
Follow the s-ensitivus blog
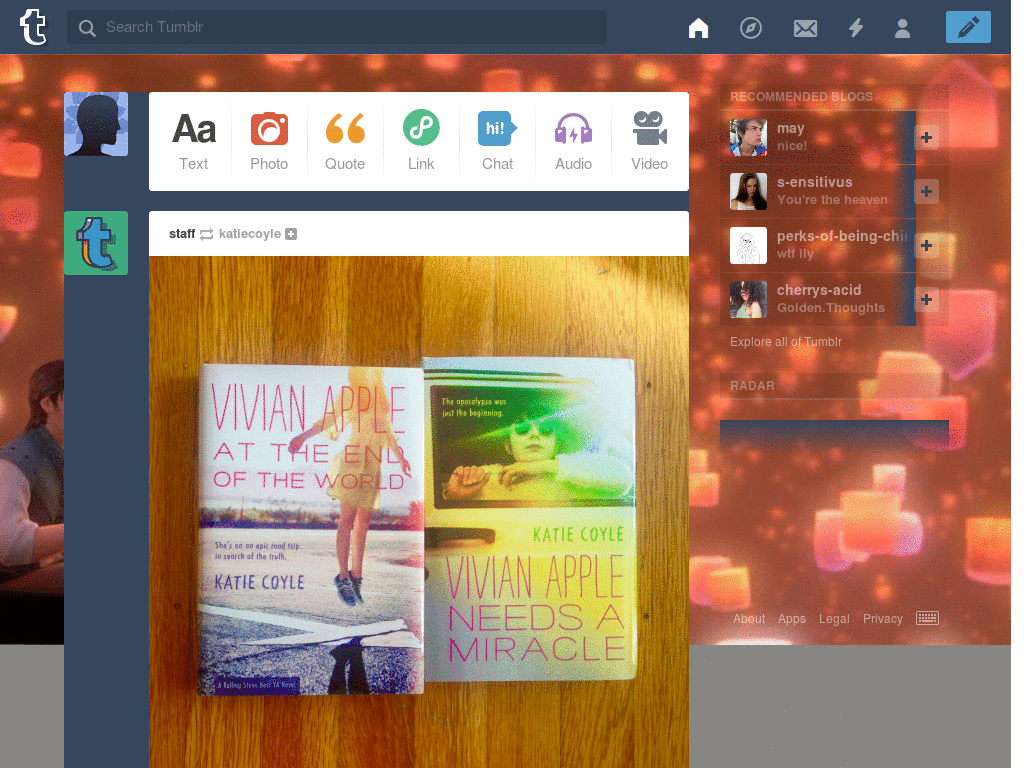[x=926, y=191]
